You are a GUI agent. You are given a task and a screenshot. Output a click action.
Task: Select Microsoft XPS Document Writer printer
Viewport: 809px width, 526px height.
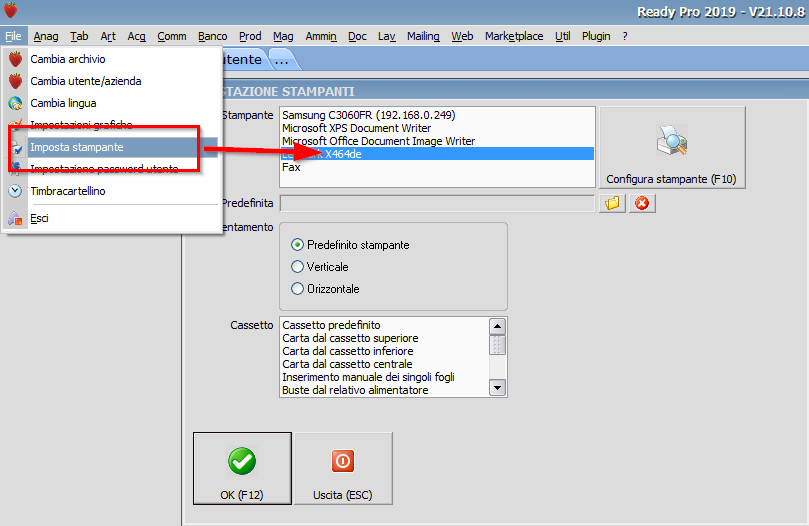[x=437, y=128]
